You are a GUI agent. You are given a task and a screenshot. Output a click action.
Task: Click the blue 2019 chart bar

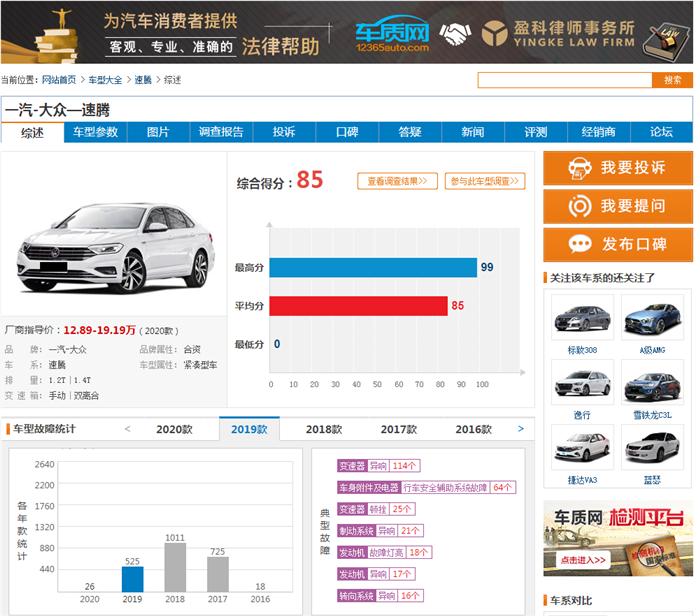pos(133,579)
